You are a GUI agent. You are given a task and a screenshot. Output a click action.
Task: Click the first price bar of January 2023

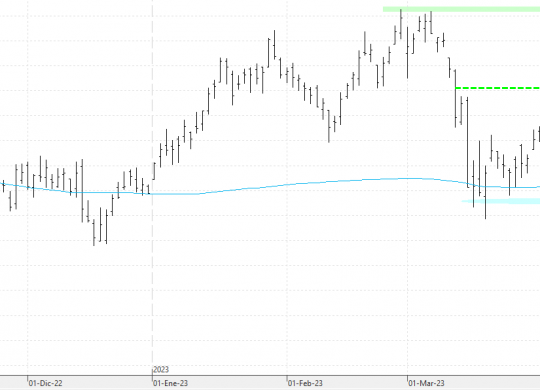click(x=154, y=171)
